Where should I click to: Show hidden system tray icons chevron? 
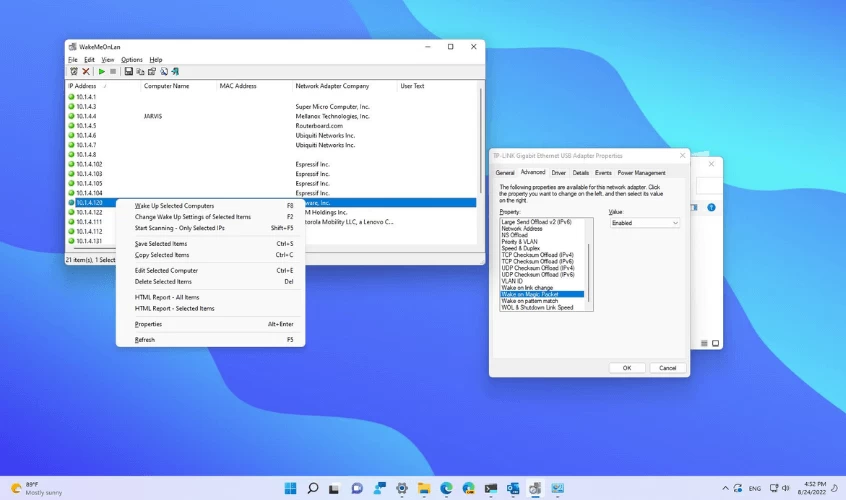coord(725,488)
